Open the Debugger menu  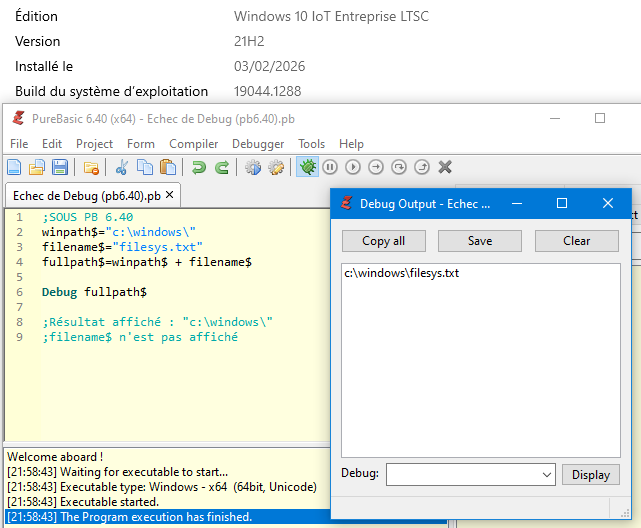[258, 144]
